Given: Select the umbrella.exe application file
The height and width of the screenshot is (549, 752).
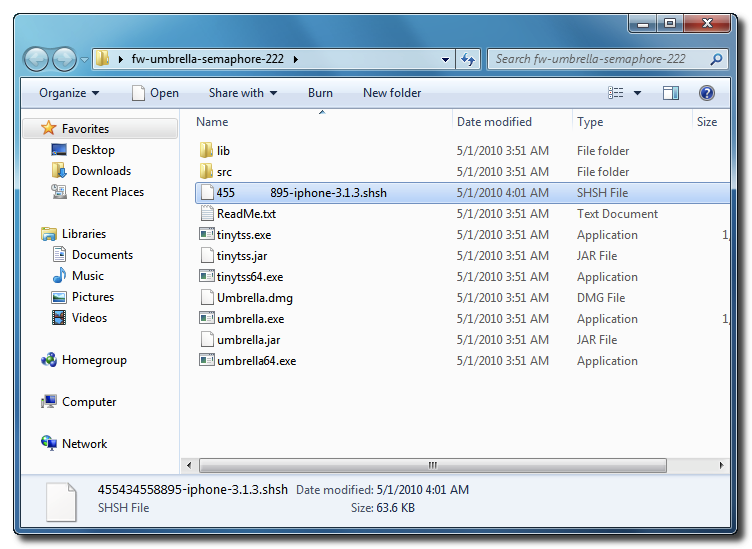Looking at the screenshot, I should (x=250, y=319).
